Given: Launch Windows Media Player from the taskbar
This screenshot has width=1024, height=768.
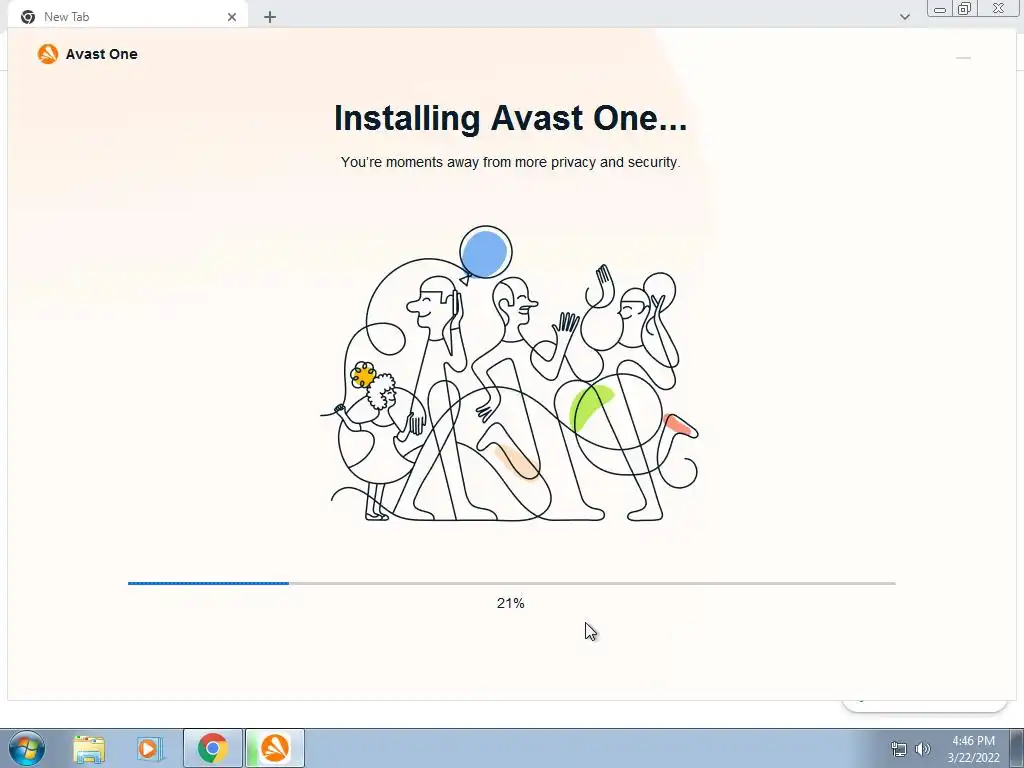Looking at the screenshot, I should pyautogui.click(x=150, y=748).
